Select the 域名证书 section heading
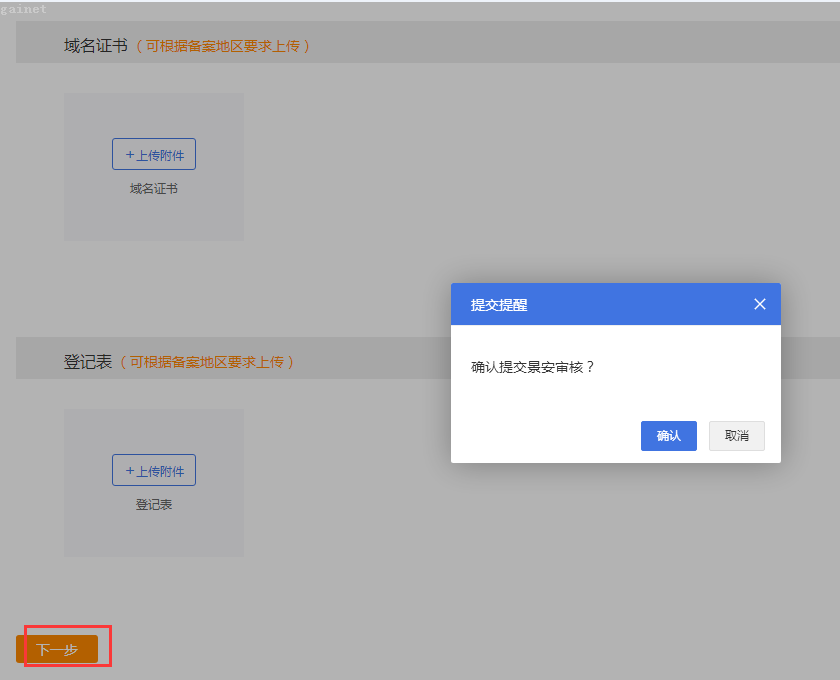The width and height of the screenshot is (840, 680). (x=96, y=45)
